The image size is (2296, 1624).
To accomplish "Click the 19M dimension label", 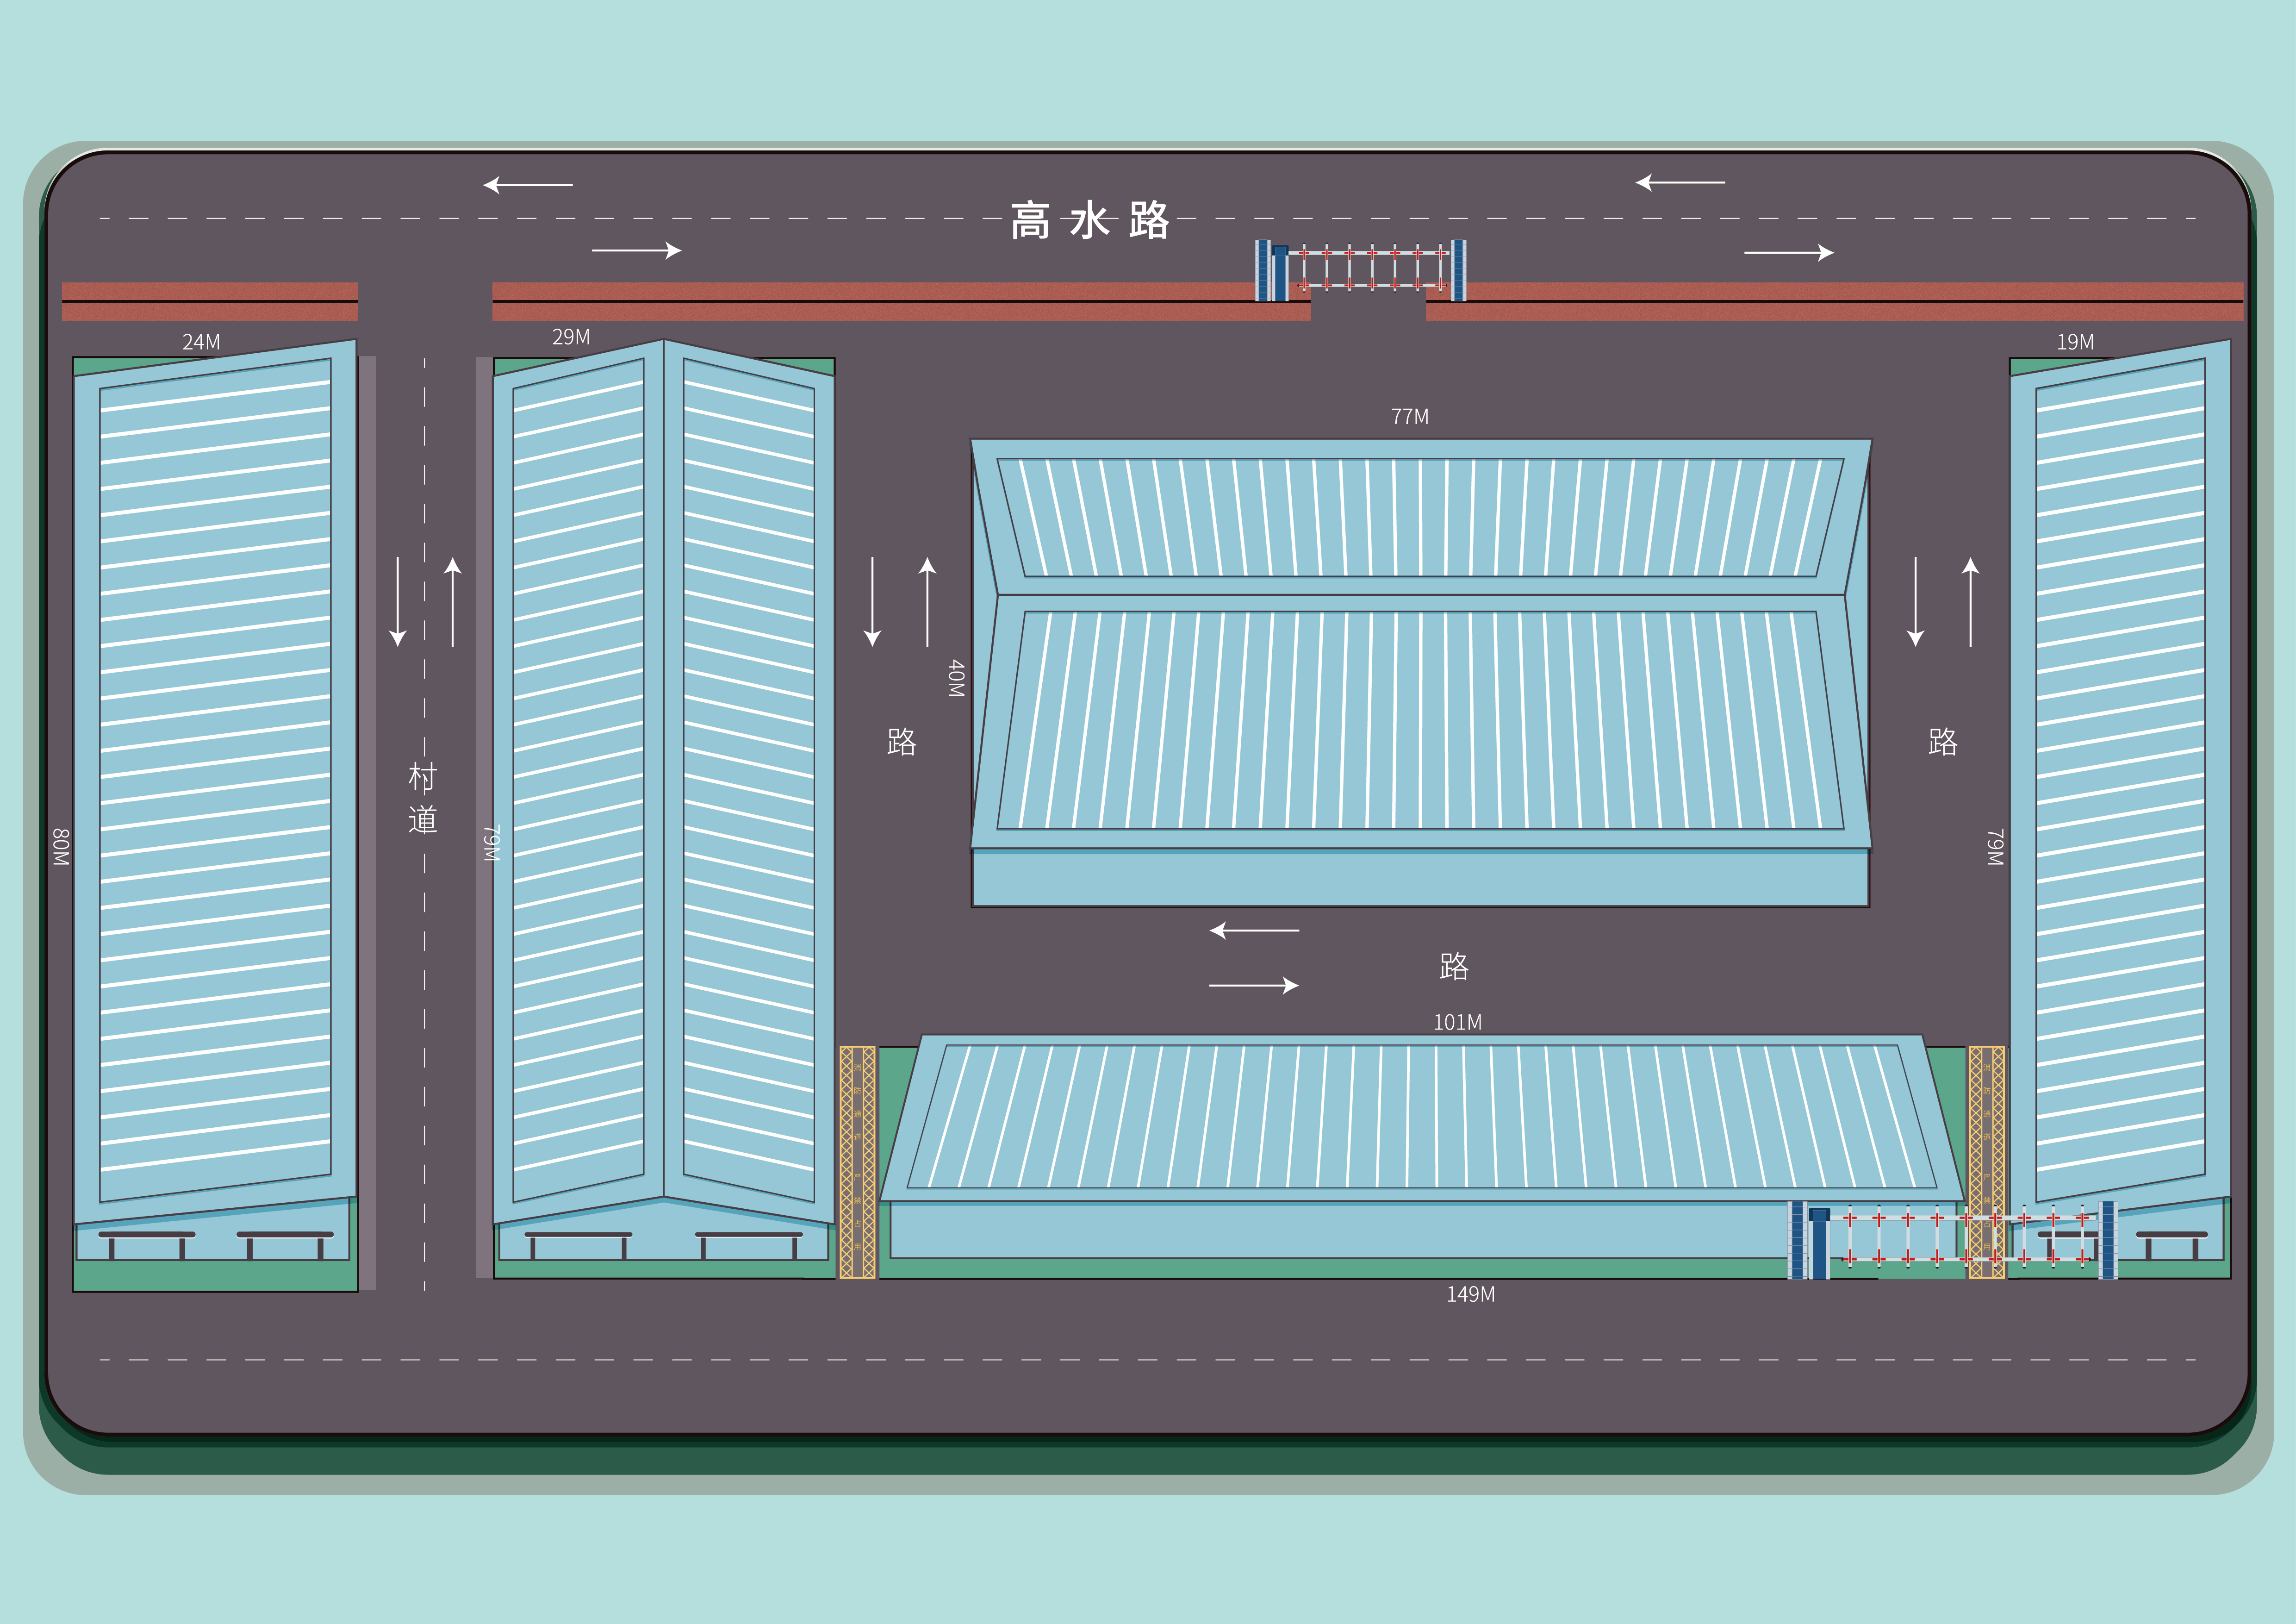I will coord(2075,342).
